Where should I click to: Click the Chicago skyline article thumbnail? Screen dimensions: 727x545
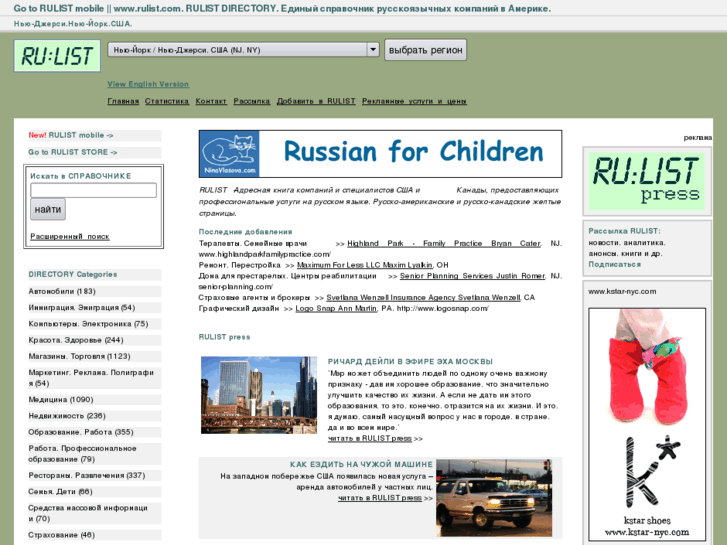pos(259,395)
